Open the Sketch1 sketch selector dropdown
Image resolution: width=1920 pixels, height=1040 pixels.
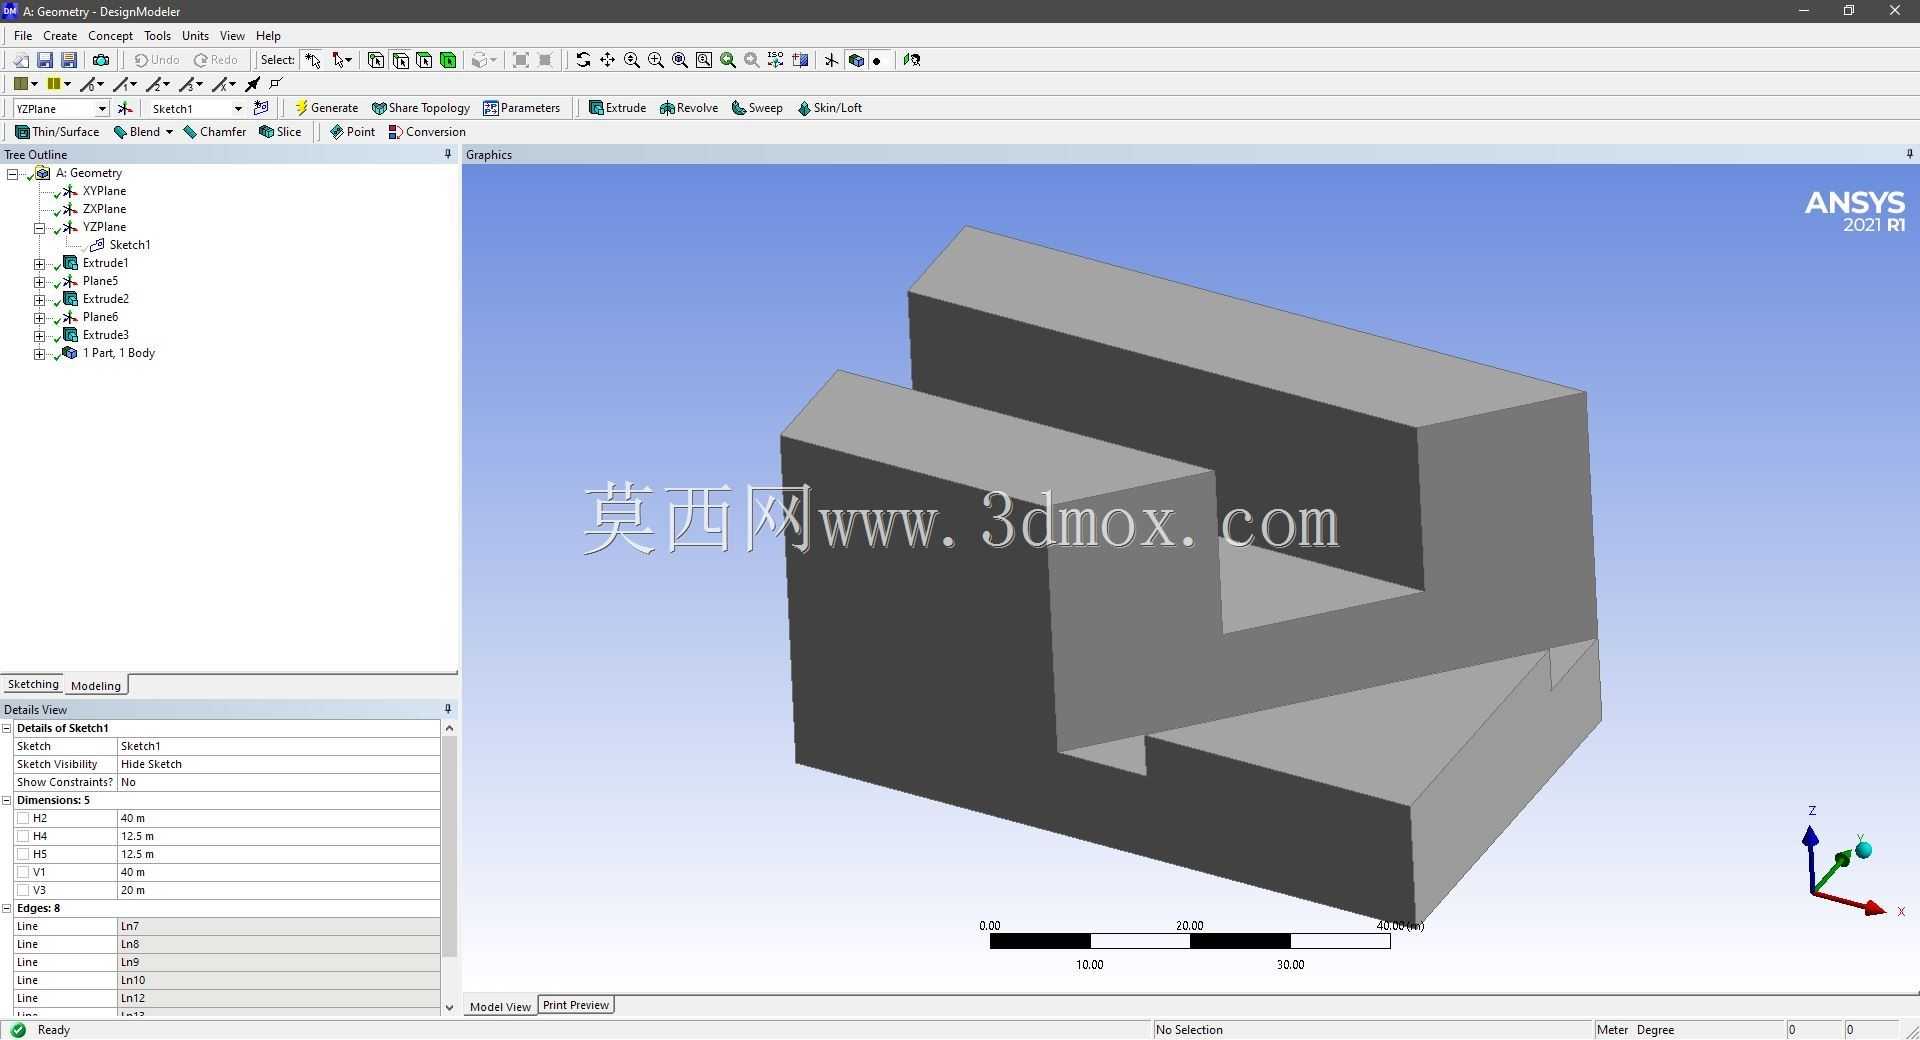238,108
